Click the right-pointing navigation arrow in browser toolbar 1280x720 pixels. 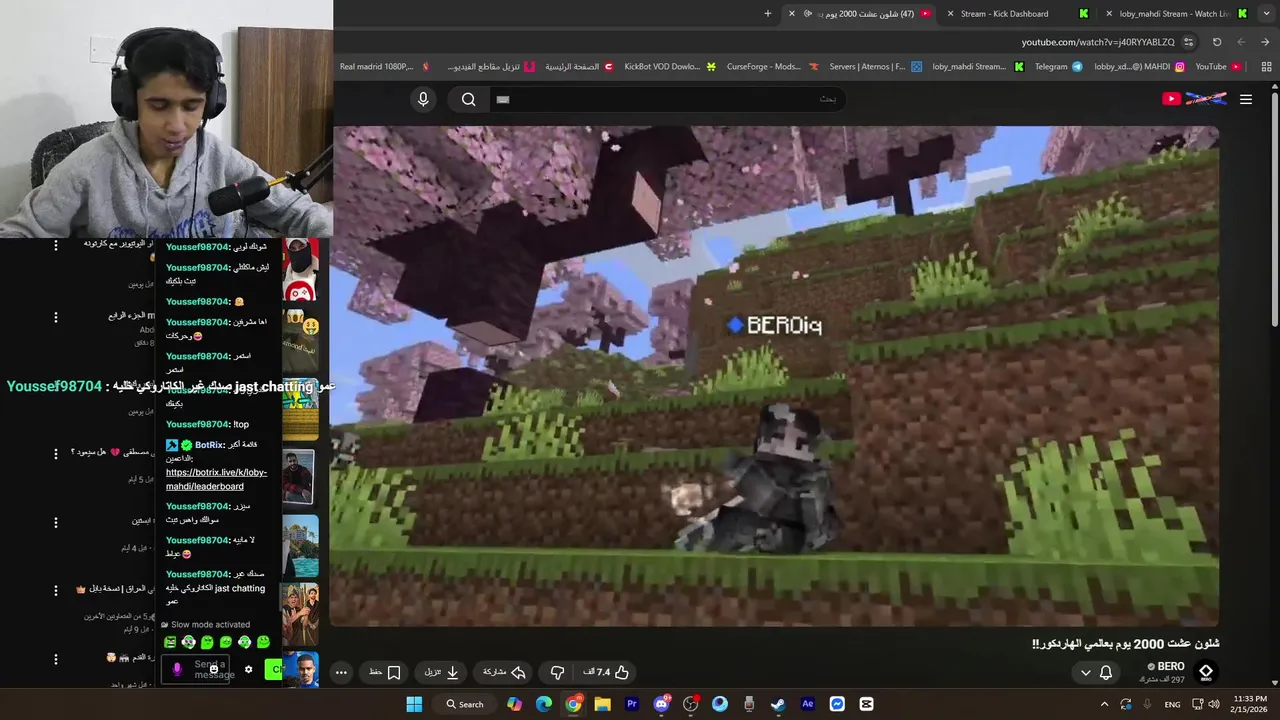[x=1266, y=42]
